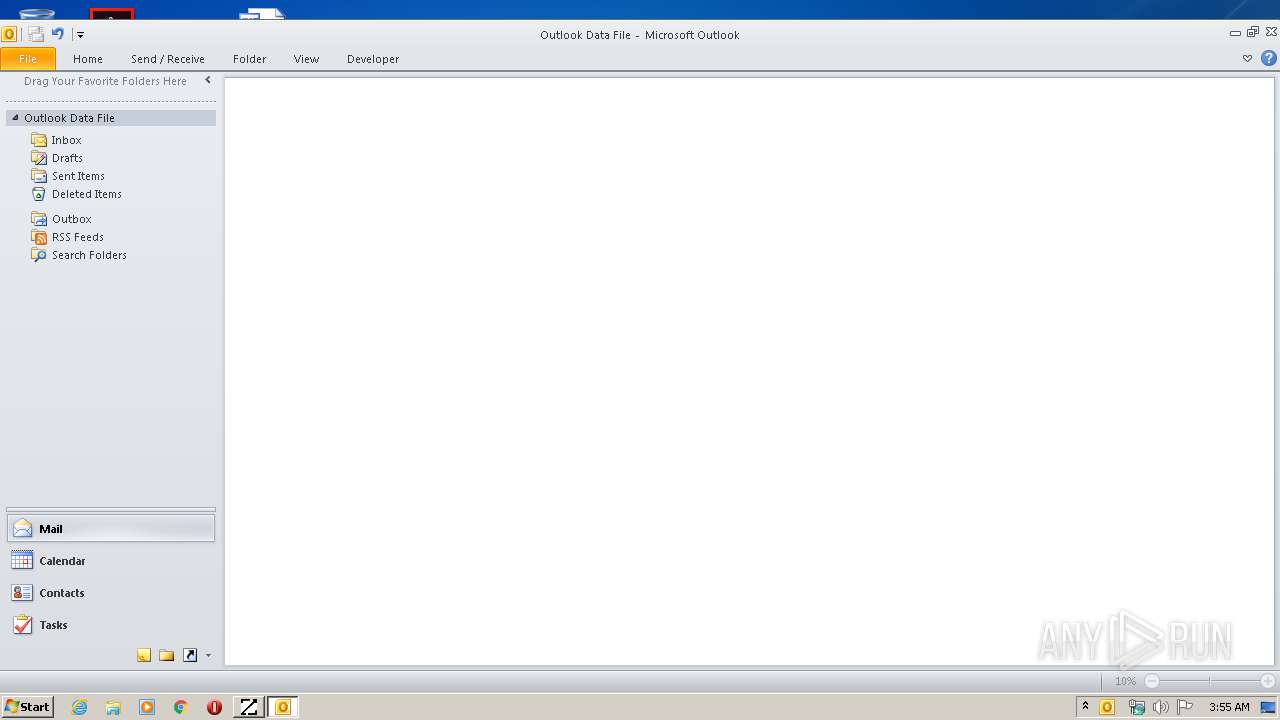Click the Undo arrow in quick access toolbar

coord(58,34)
